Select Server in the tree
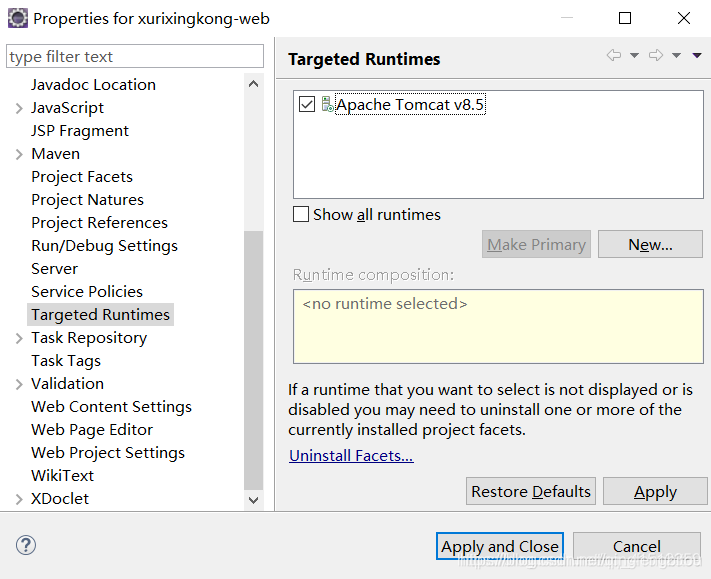The image size is (711, 579). click(54, 269)
